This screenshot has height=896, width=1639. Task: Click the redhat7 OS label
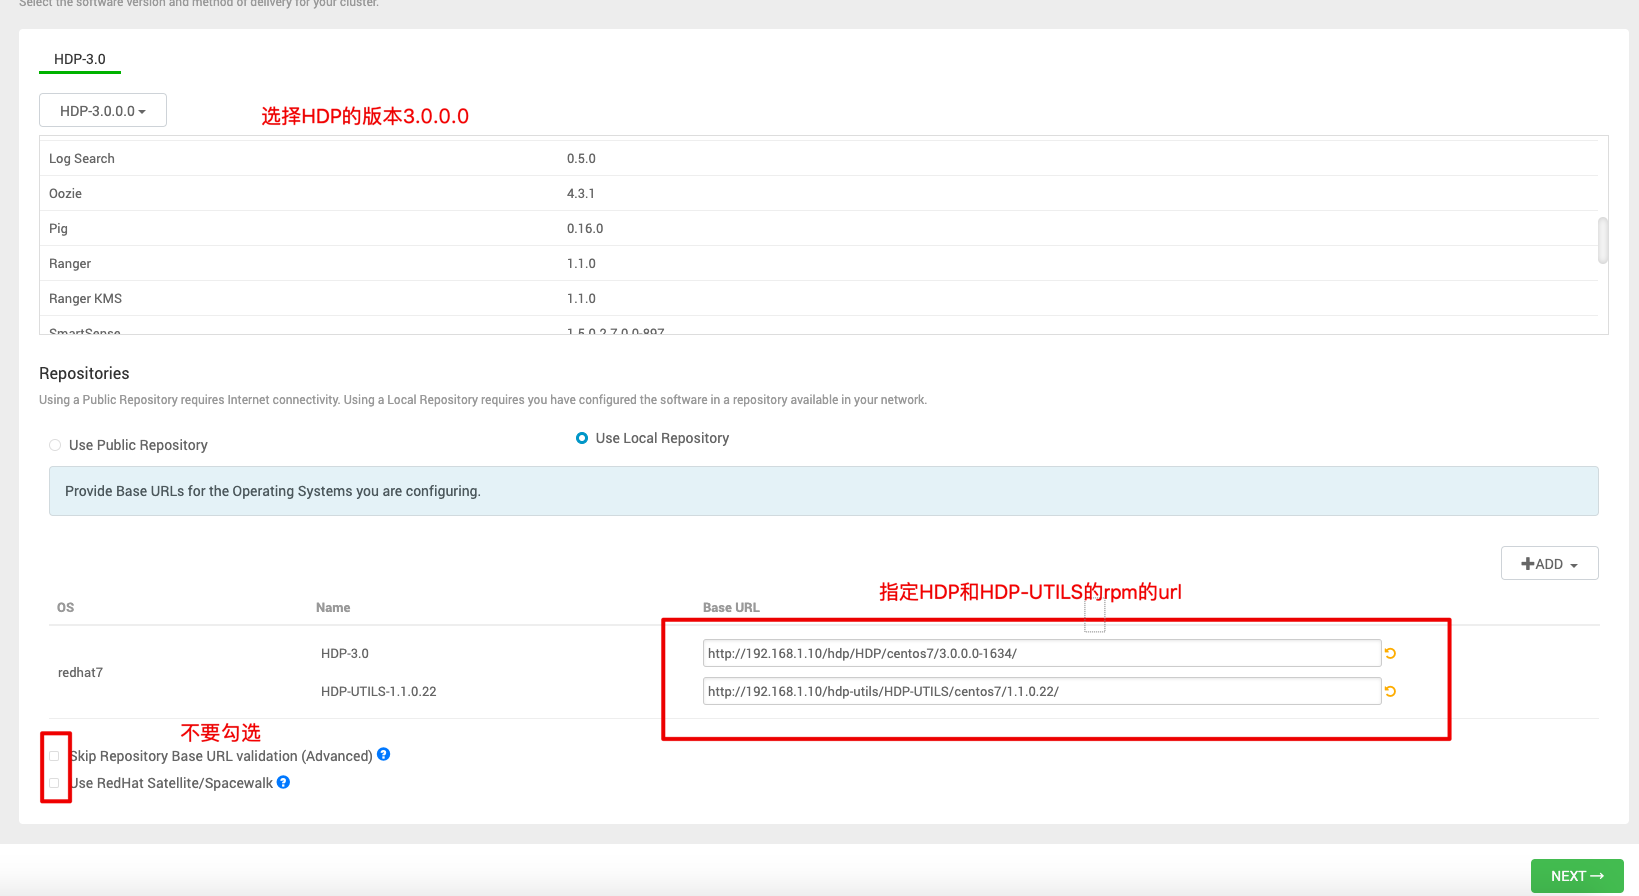80,672
